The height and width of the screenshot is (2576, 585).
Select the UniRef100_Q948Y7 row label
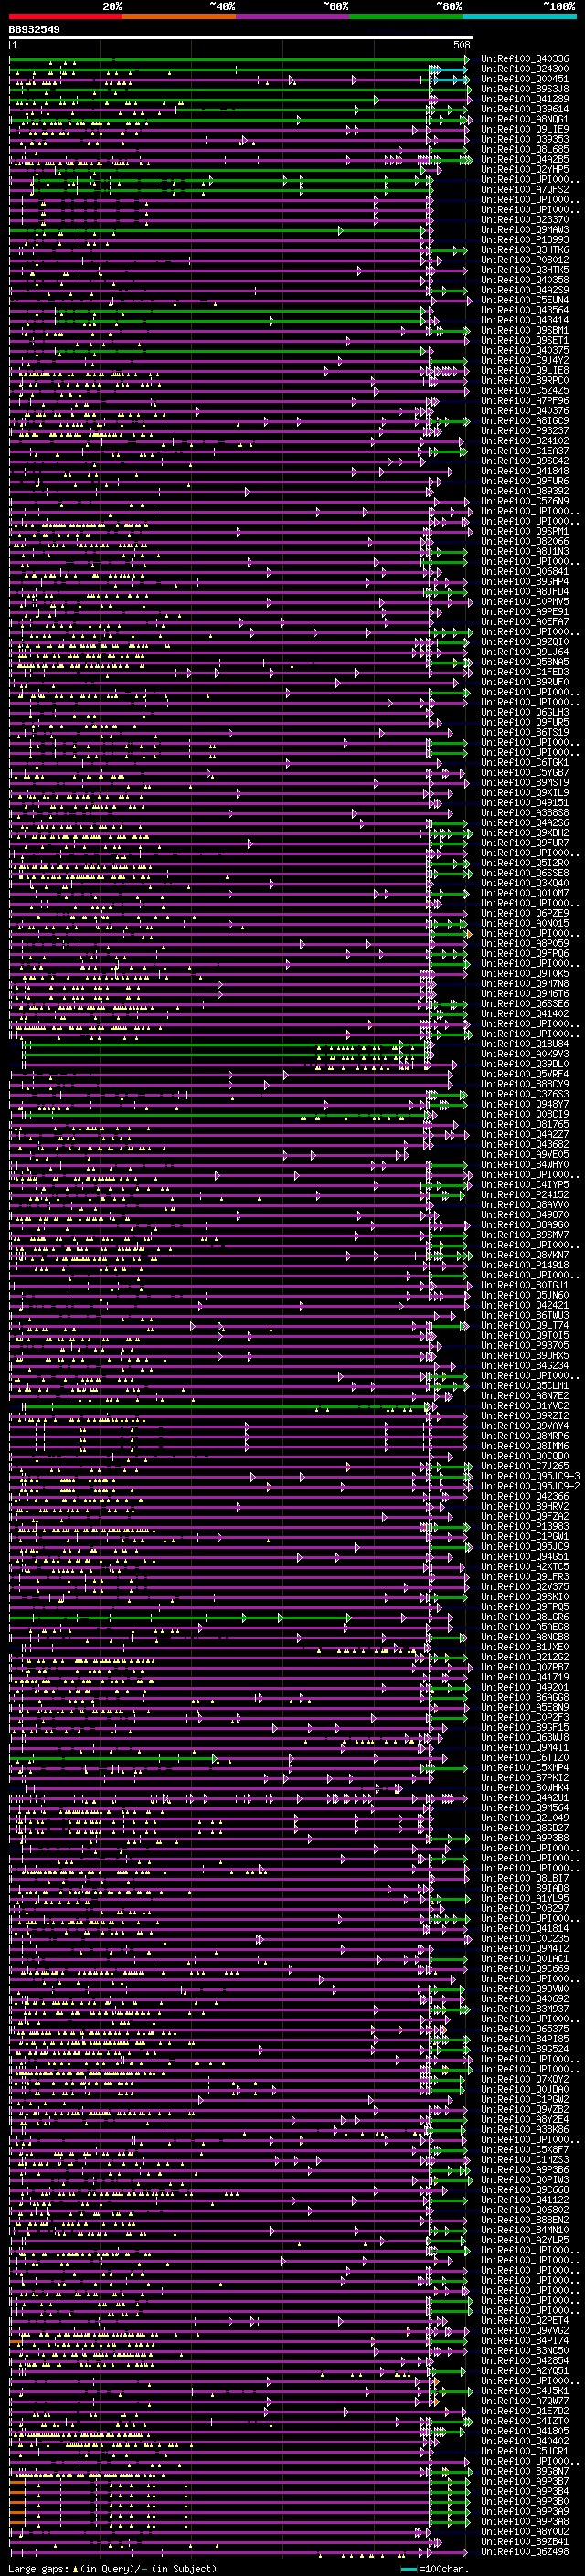(525, 1104)
